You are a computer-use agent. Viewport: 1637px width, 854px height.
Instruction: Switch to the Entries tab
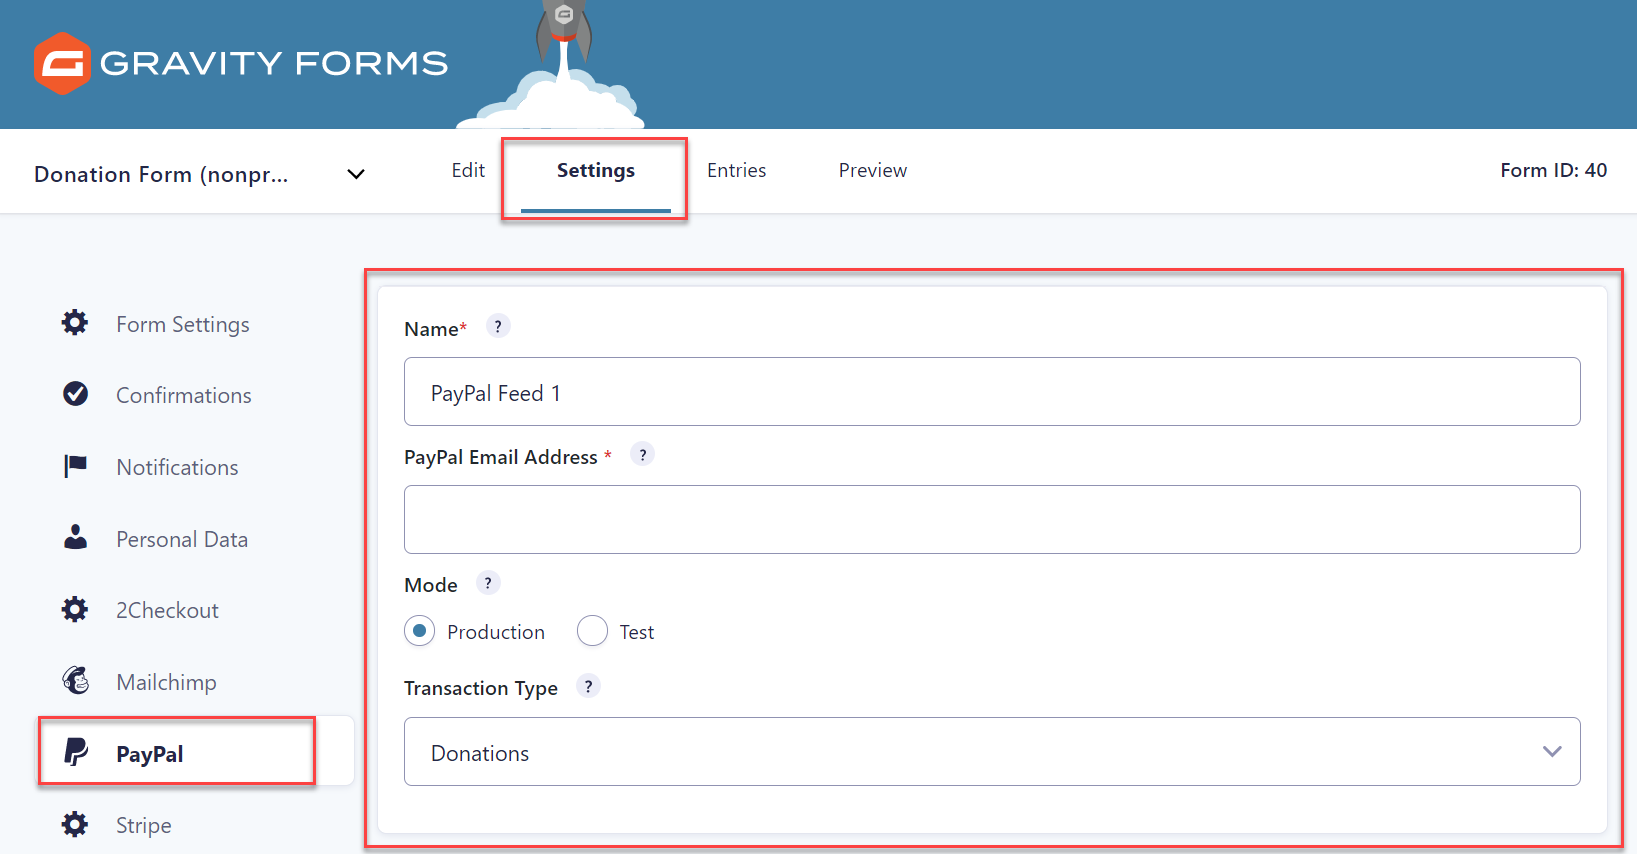point(737,170)
